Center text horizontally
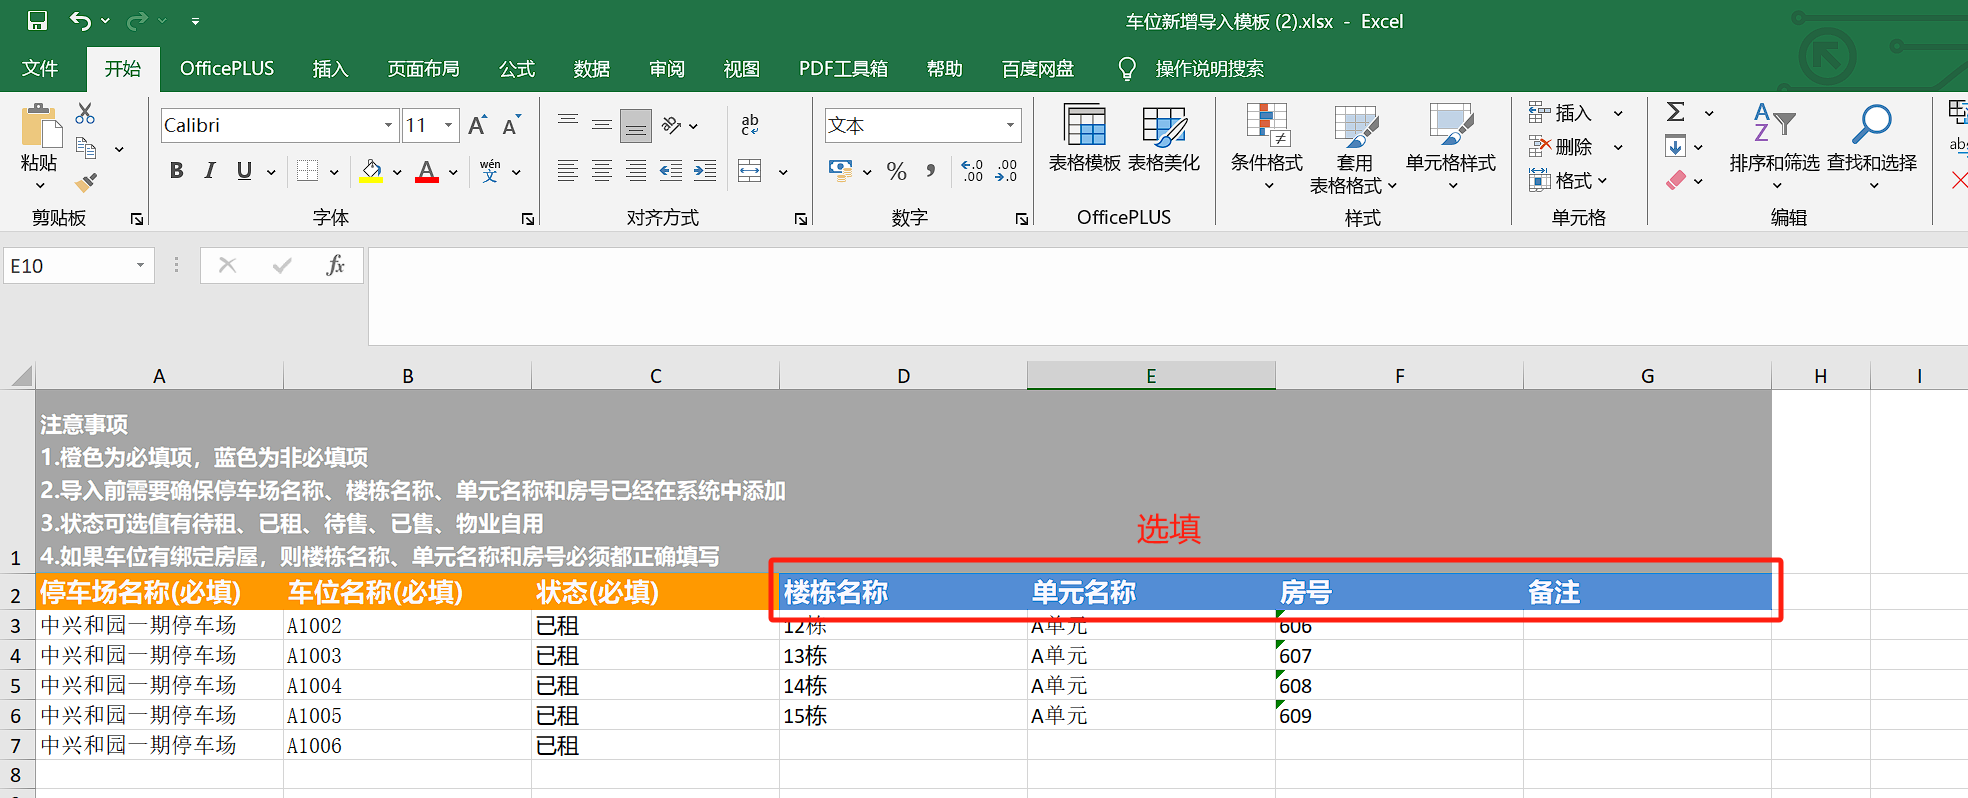Viewport: 1968px width, 798px height. (602, 171)
